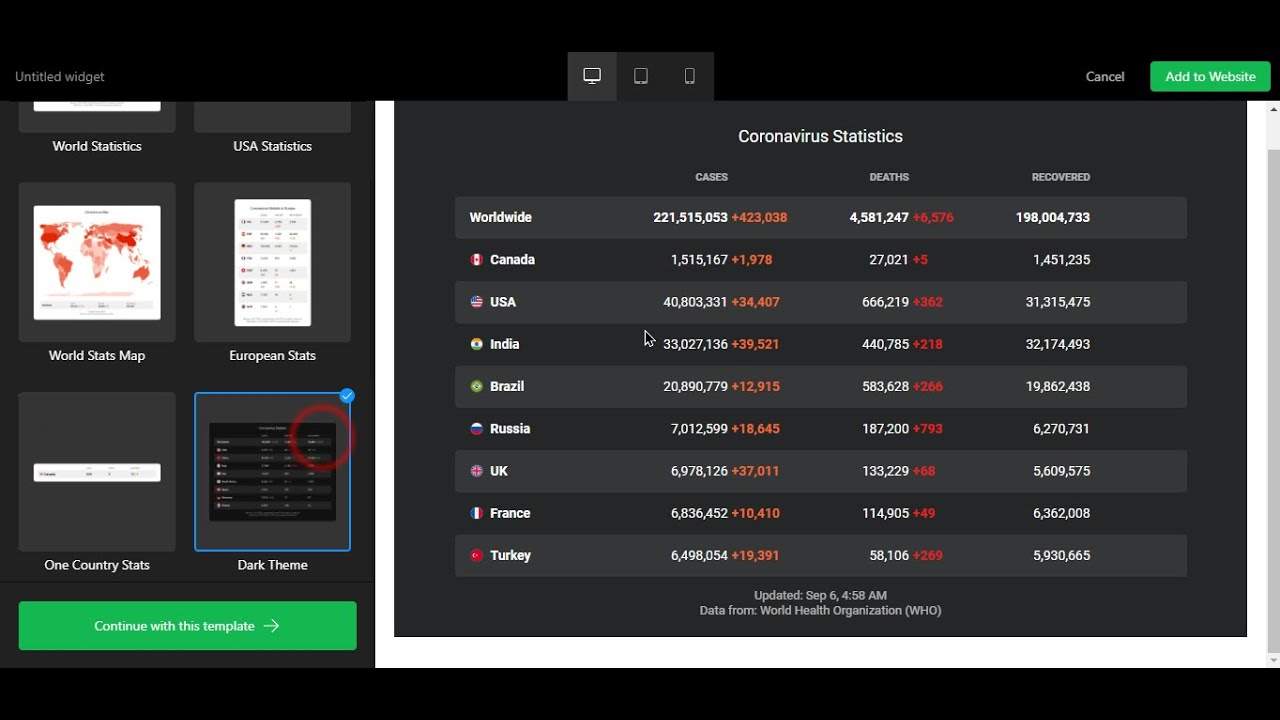The width and height of the screenshot is (1280, 720).
Task: Switch to desktop preview icon
Action: point(592,76)
